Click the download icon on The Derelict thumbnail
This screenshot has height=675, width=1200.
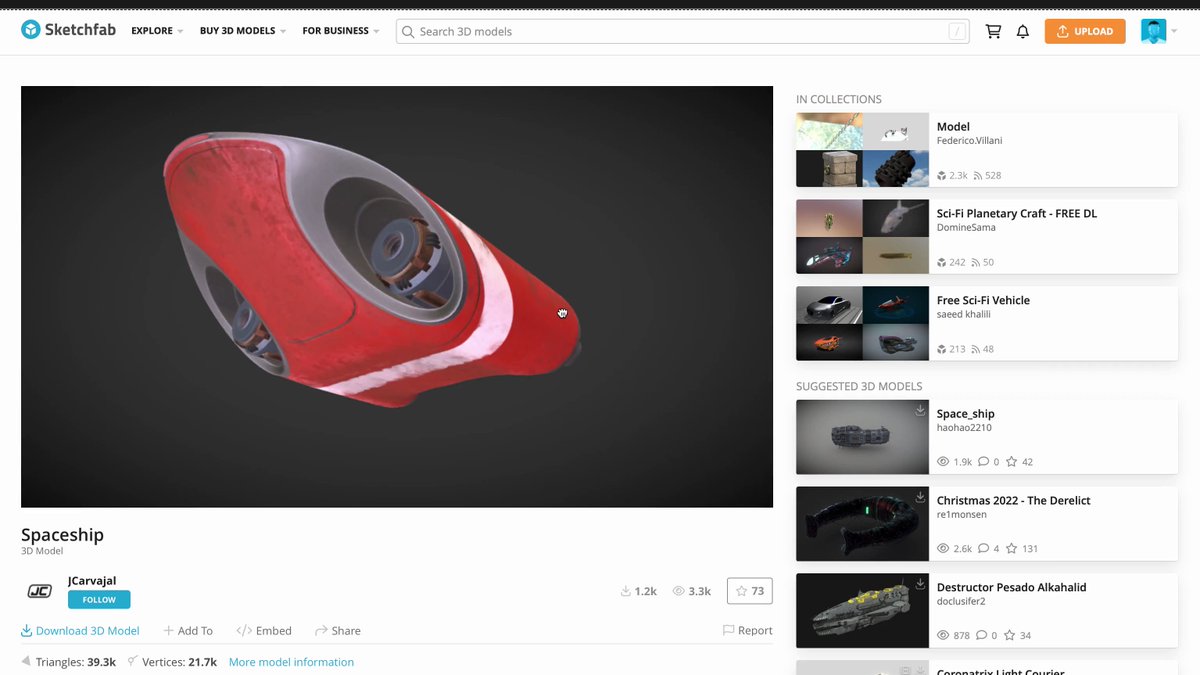point(920,497)
